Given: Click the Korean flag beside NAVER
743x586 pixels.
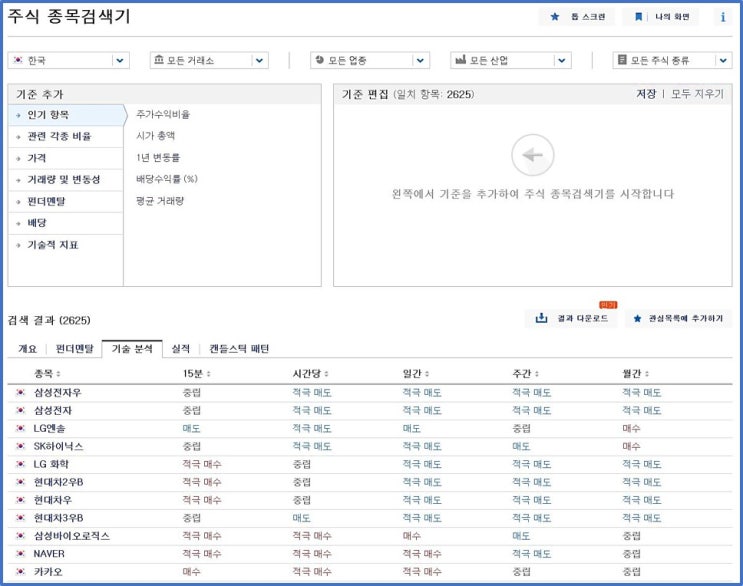Looking at the screenshot, I should (20, 554).
